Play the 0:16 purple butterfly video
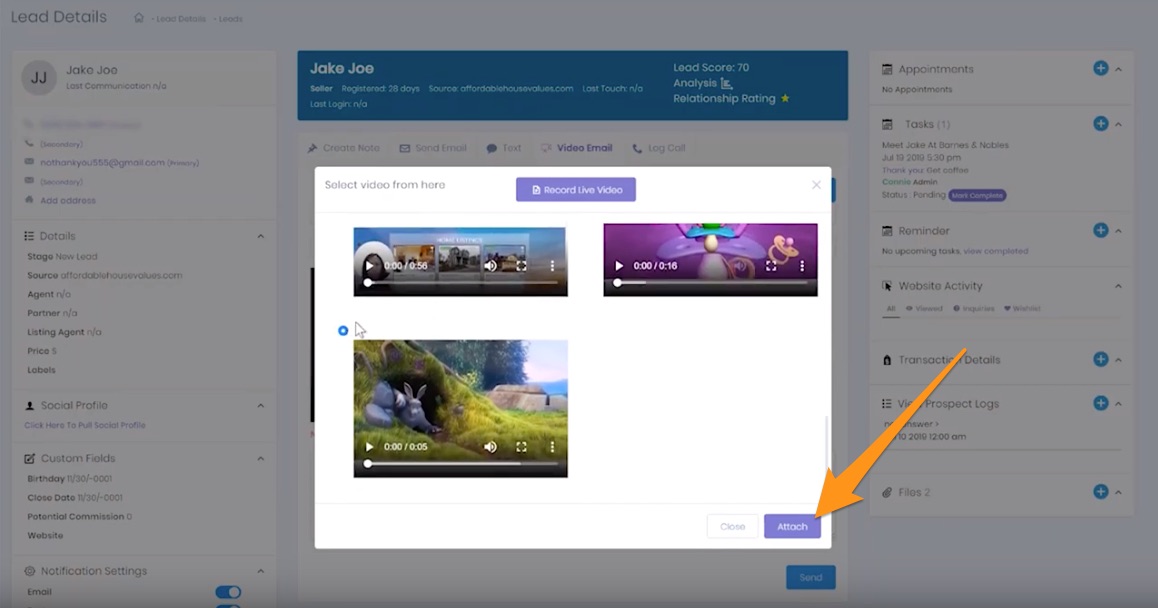 pos(619,266)
